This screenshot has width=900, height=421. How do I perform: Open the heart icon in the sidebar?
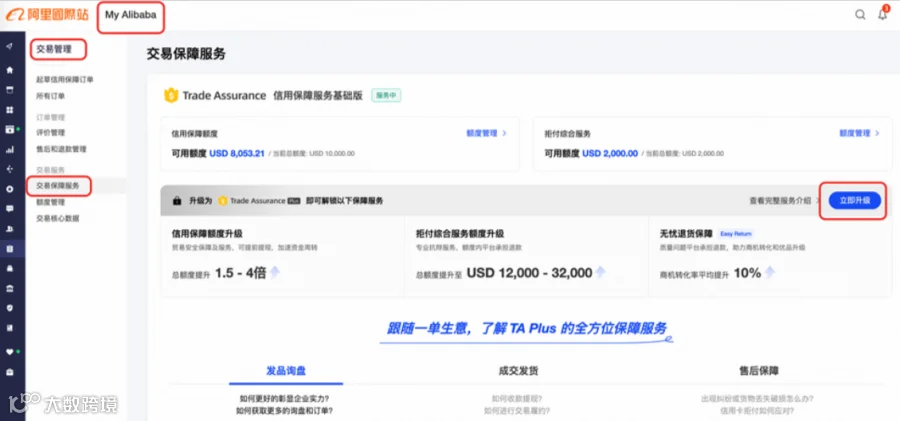[9, 352]
